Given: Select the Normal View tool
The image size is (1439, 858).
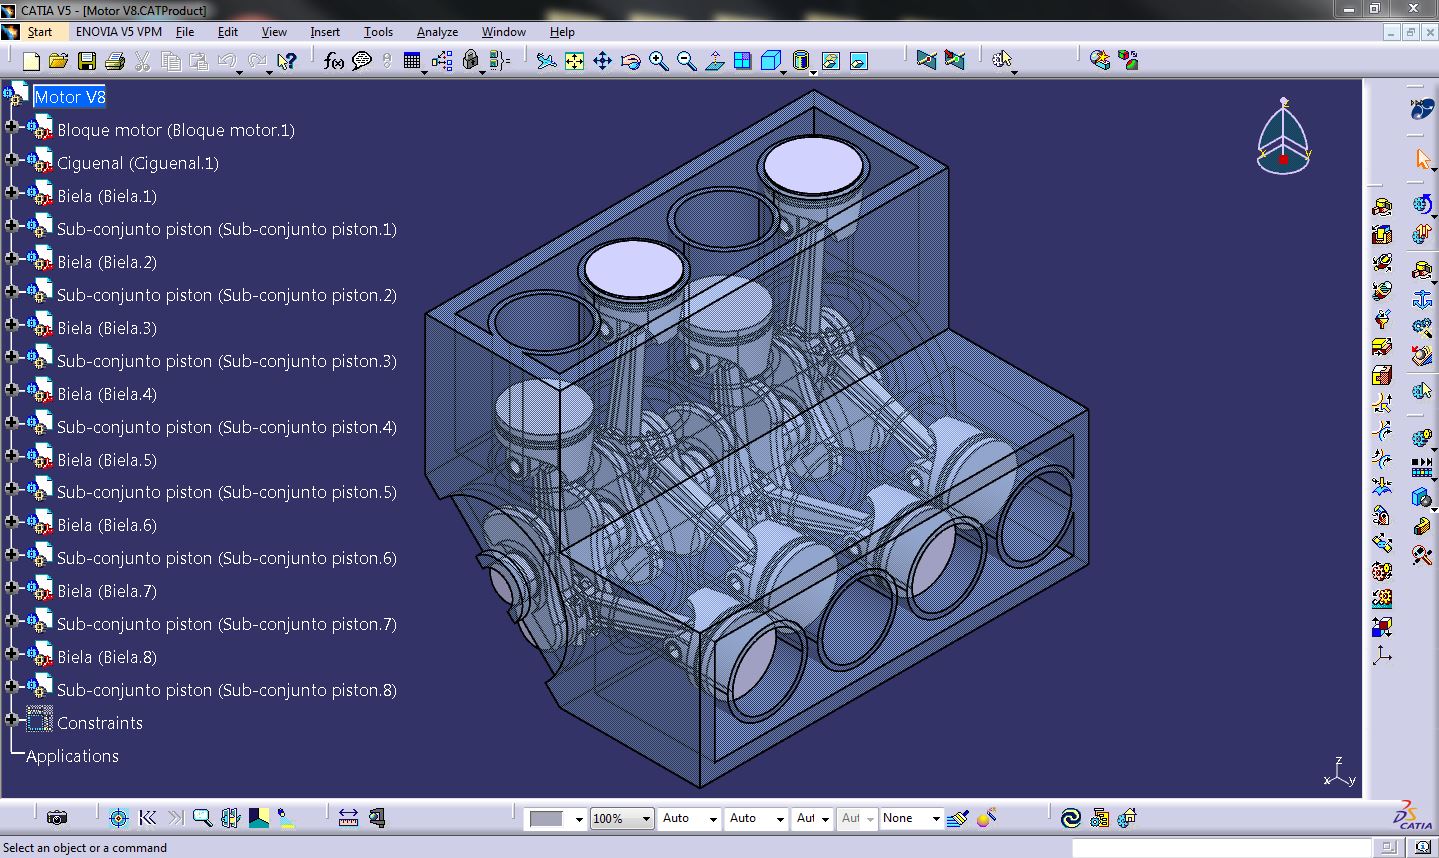Looking at the screenshot, I should 714,61.
